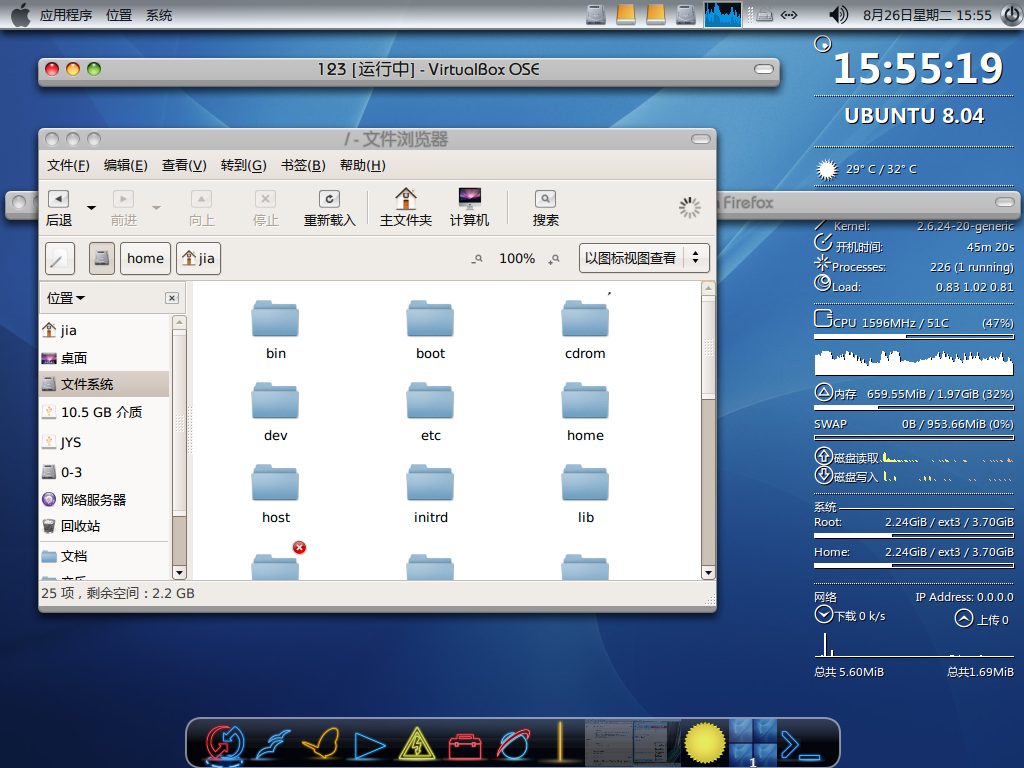Open the yellow lightning warning dock icon
This screenshot has width=1024, height=768.
(417, 744)
